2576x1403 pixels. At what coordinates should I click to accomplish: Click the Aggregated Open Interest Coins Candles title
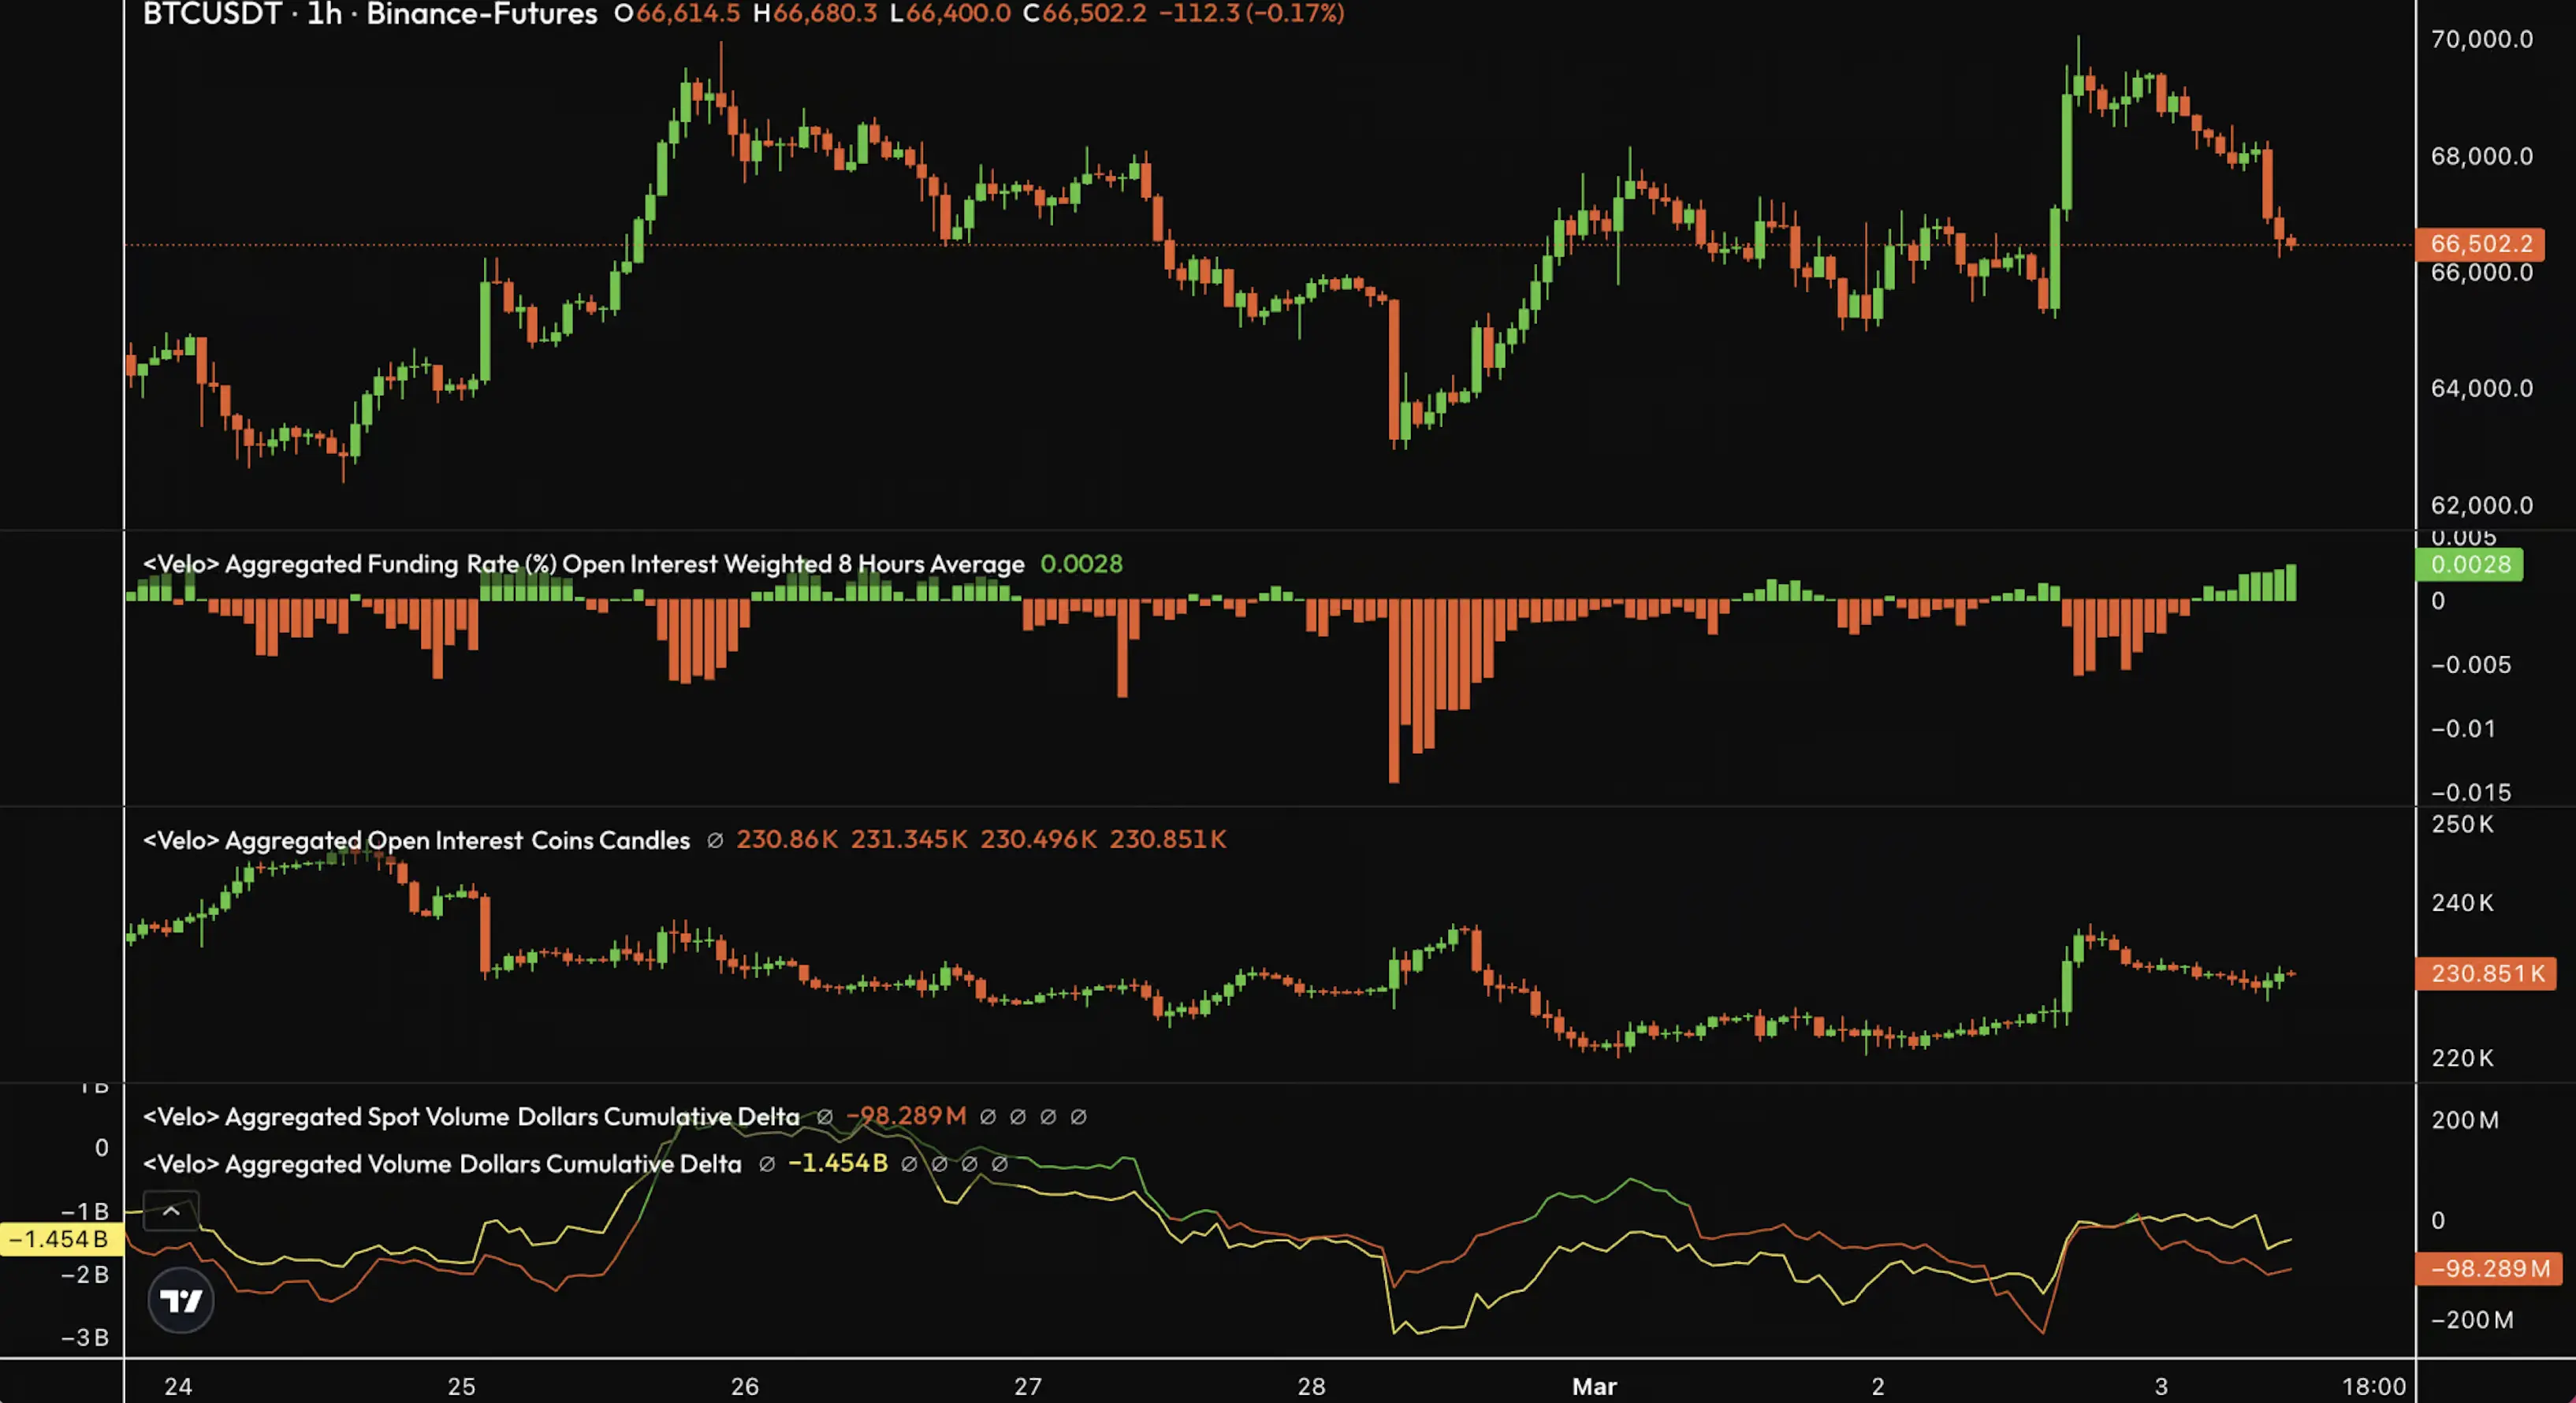[x=416, y=840]
